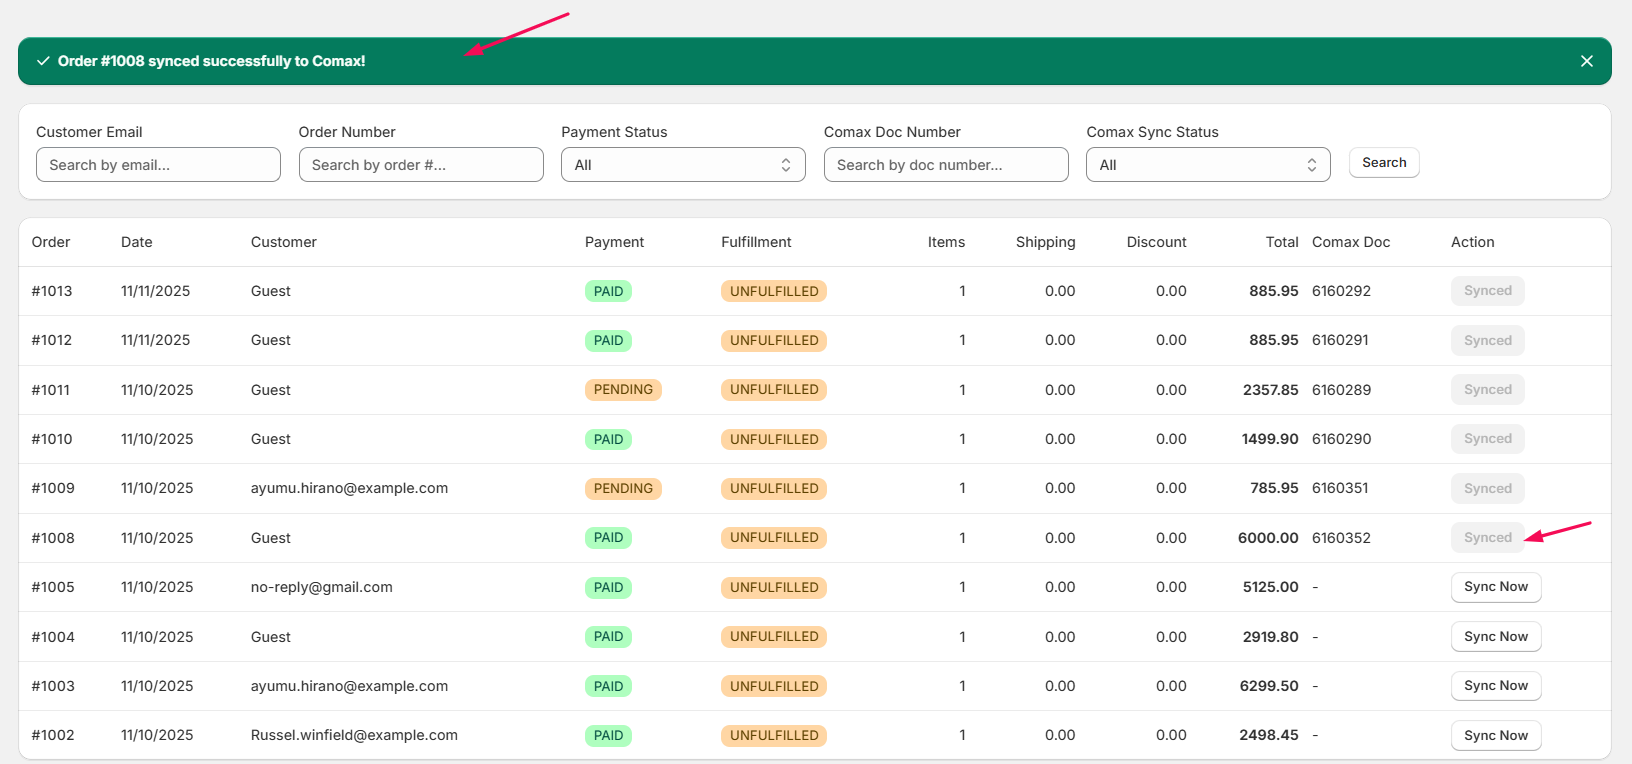Image resolution: width=1632 pixels, height=764 pixels.
Task: Click the Synced button for order #1008
Action: coord(1487,538)
